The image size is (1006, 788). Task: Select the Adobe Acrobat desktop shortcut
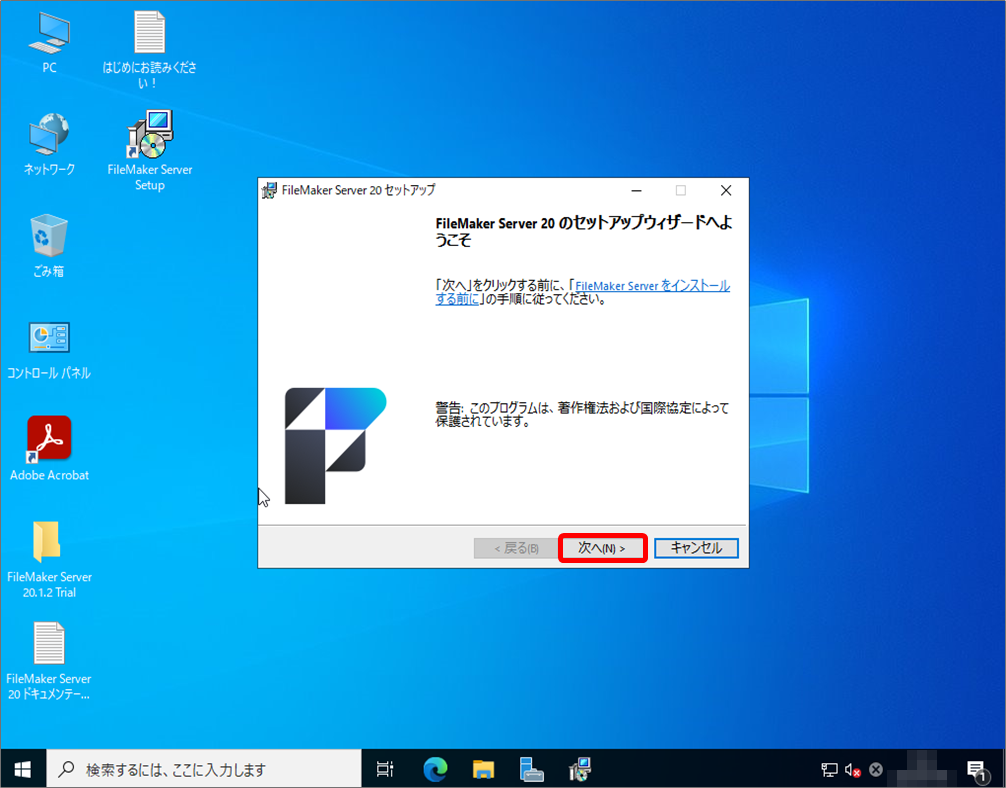tap(49, 449)
